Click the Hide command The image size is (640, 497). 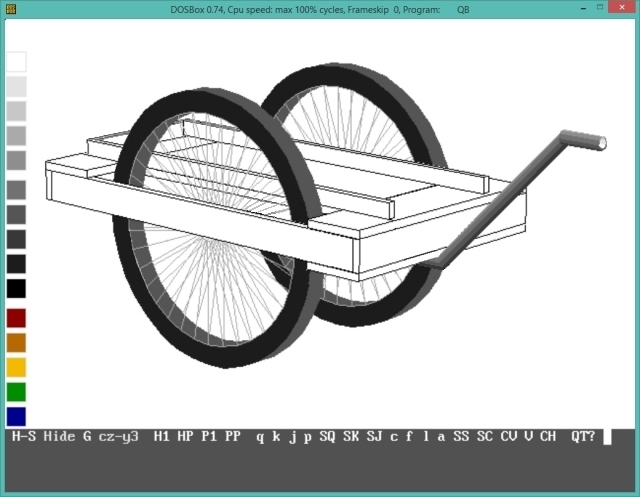tap(59, 437)
